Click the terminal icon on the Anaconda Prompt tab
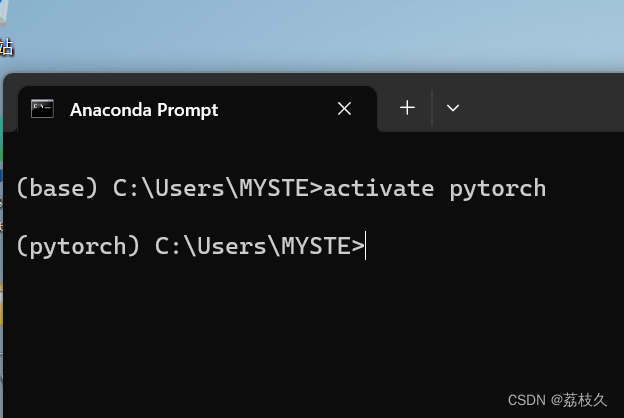Screen dimensions: 624x418 tap(42, 109)
